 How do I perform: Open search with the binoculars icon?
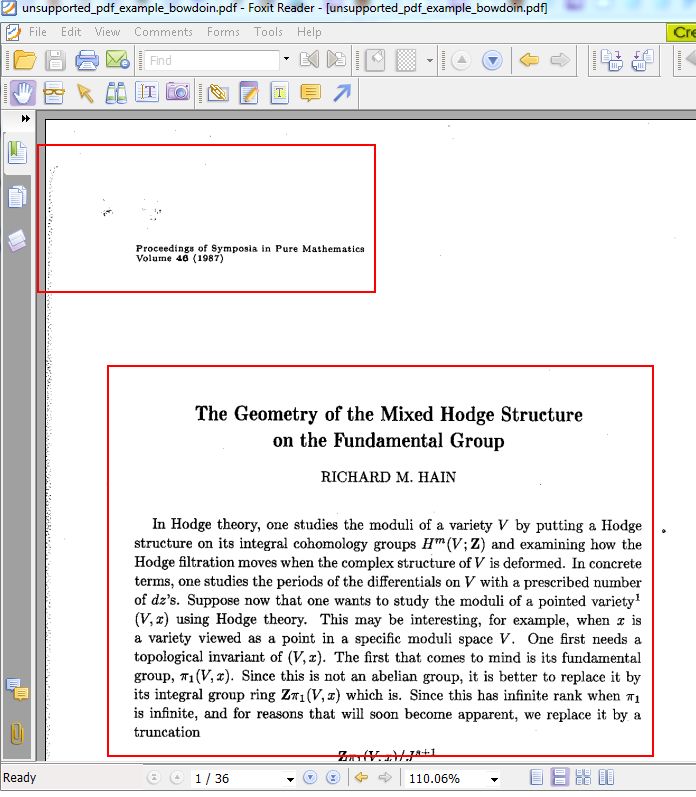point(116,93)
